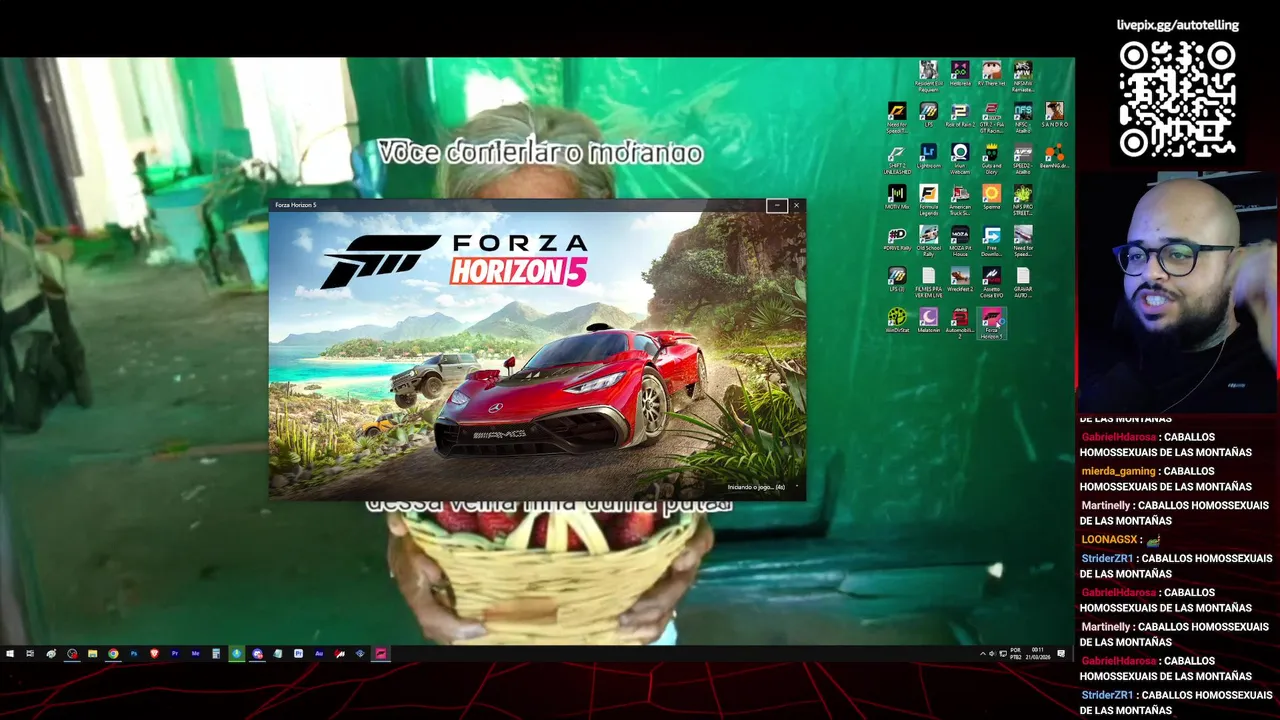Click mierda_gaming's name in the stream chat
Image resolution: width=1280 pixels, height=720 pixels.
click(x=1119, y=471)
